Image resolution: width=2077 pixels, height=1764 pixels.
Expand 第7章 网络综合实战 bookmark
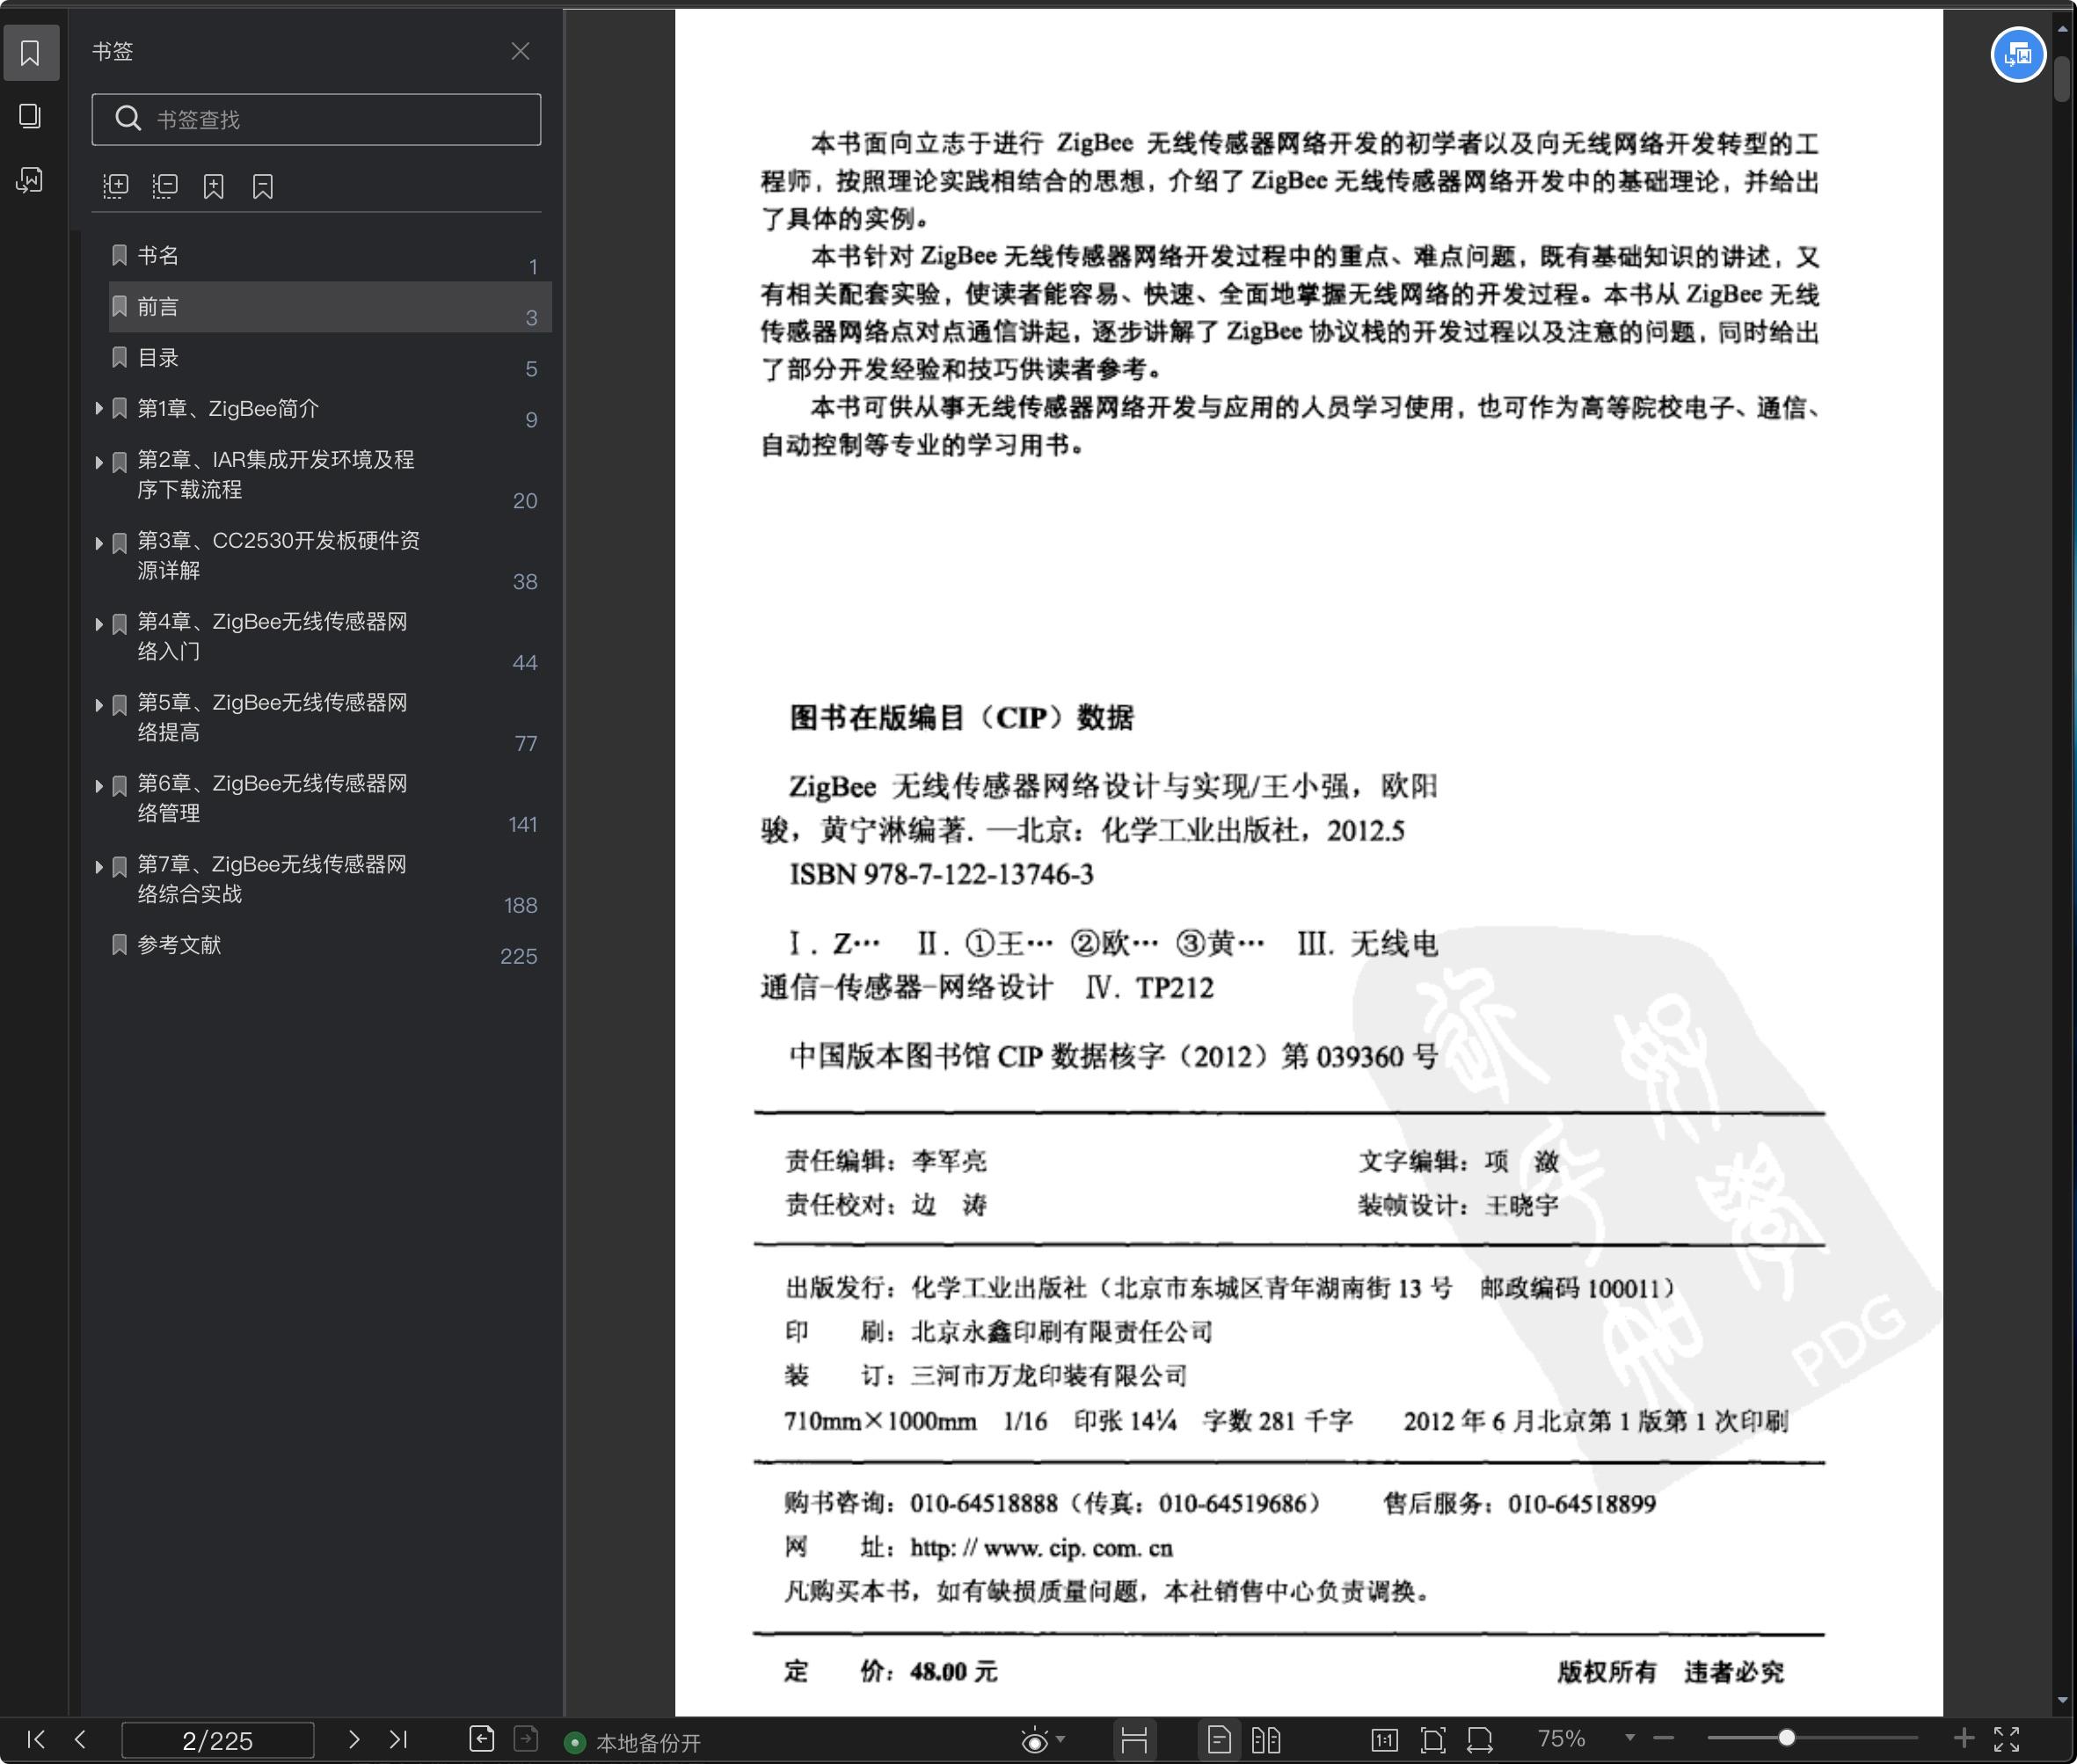pyautogui.click(x=99, y=866)
